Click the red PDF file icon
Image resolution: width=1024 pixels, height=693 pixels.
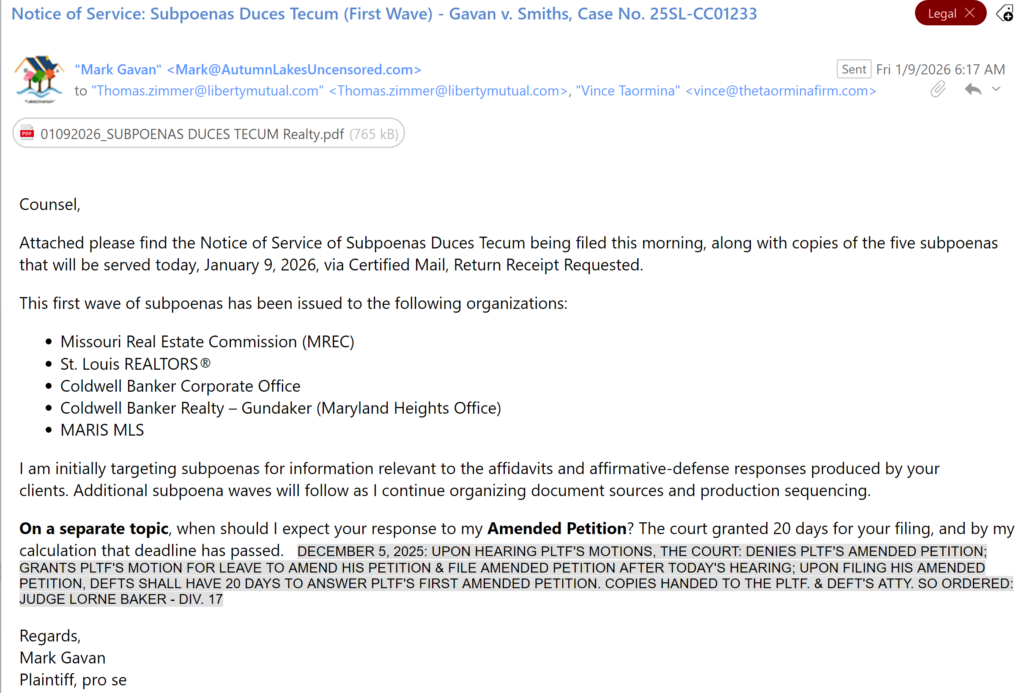tap(27, 134)
